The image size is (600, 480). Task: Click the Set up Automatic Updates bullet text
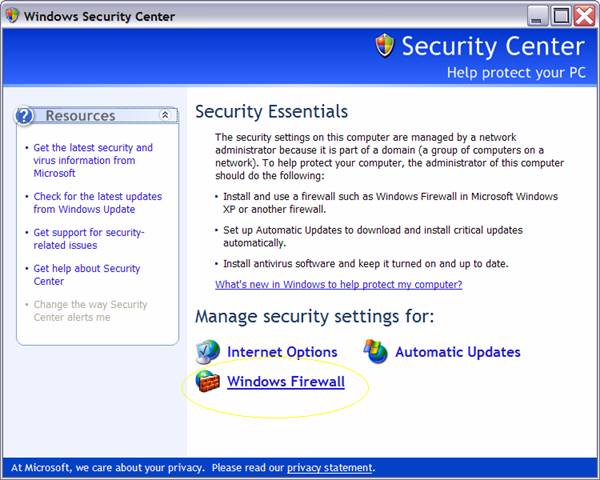click(x=373, y=237)
